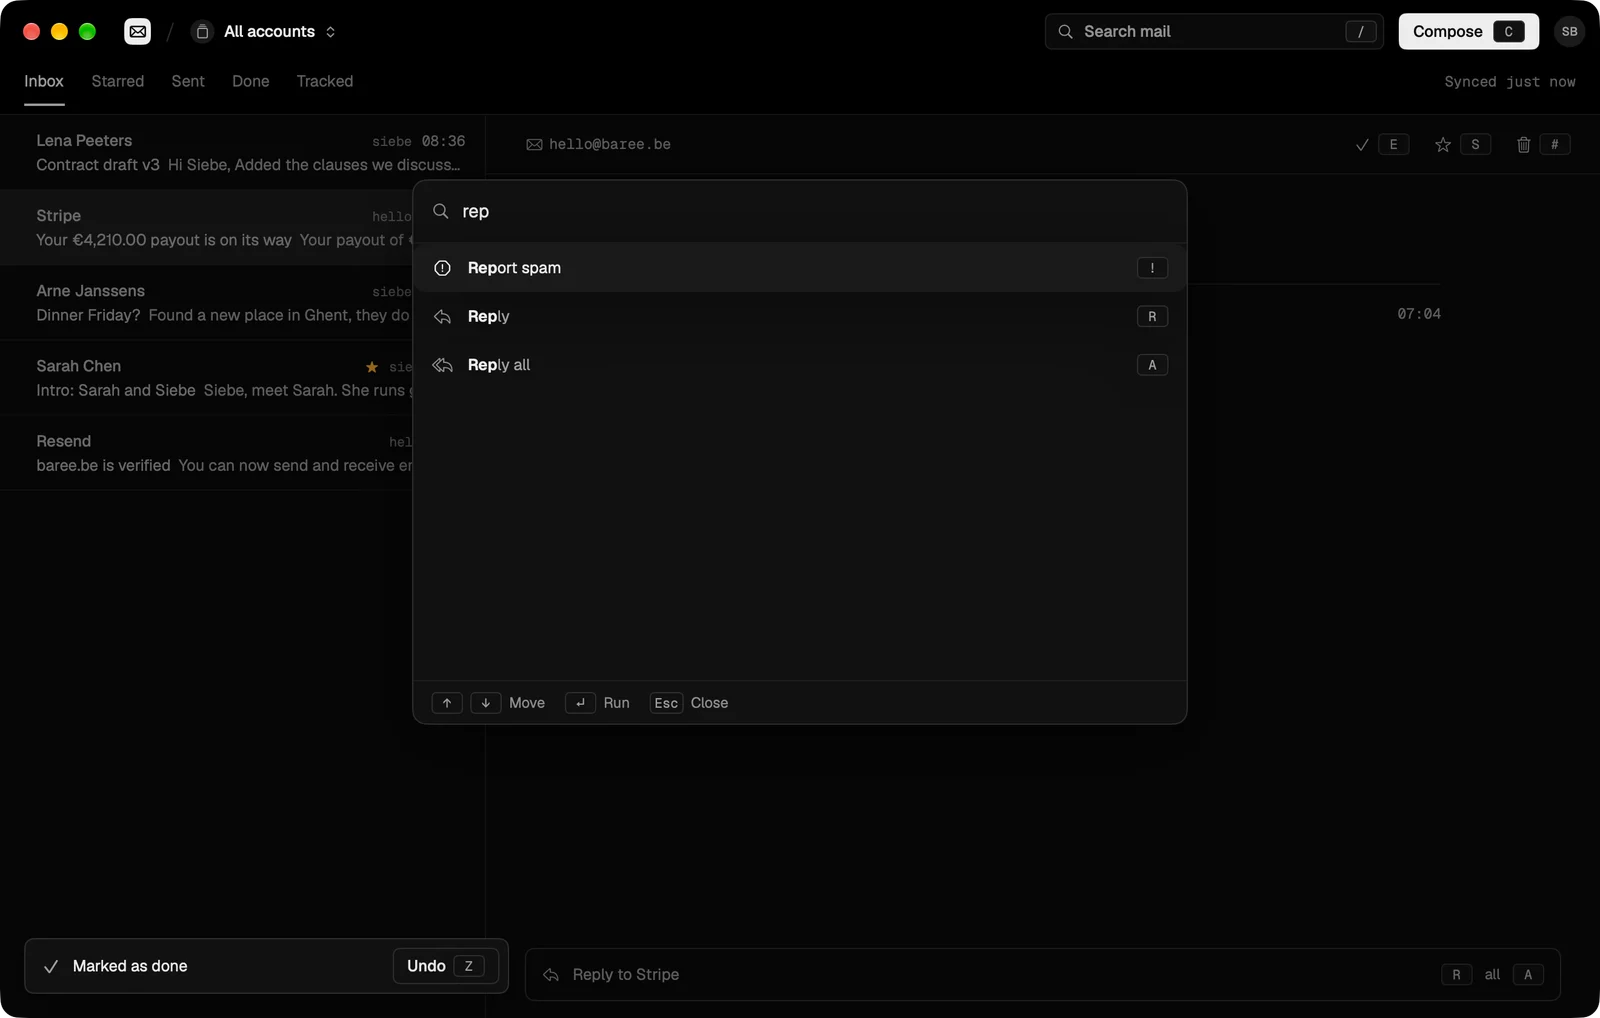Star the open email via star icon
Screen dimensions: 1600x1018
click(1443, 145)
